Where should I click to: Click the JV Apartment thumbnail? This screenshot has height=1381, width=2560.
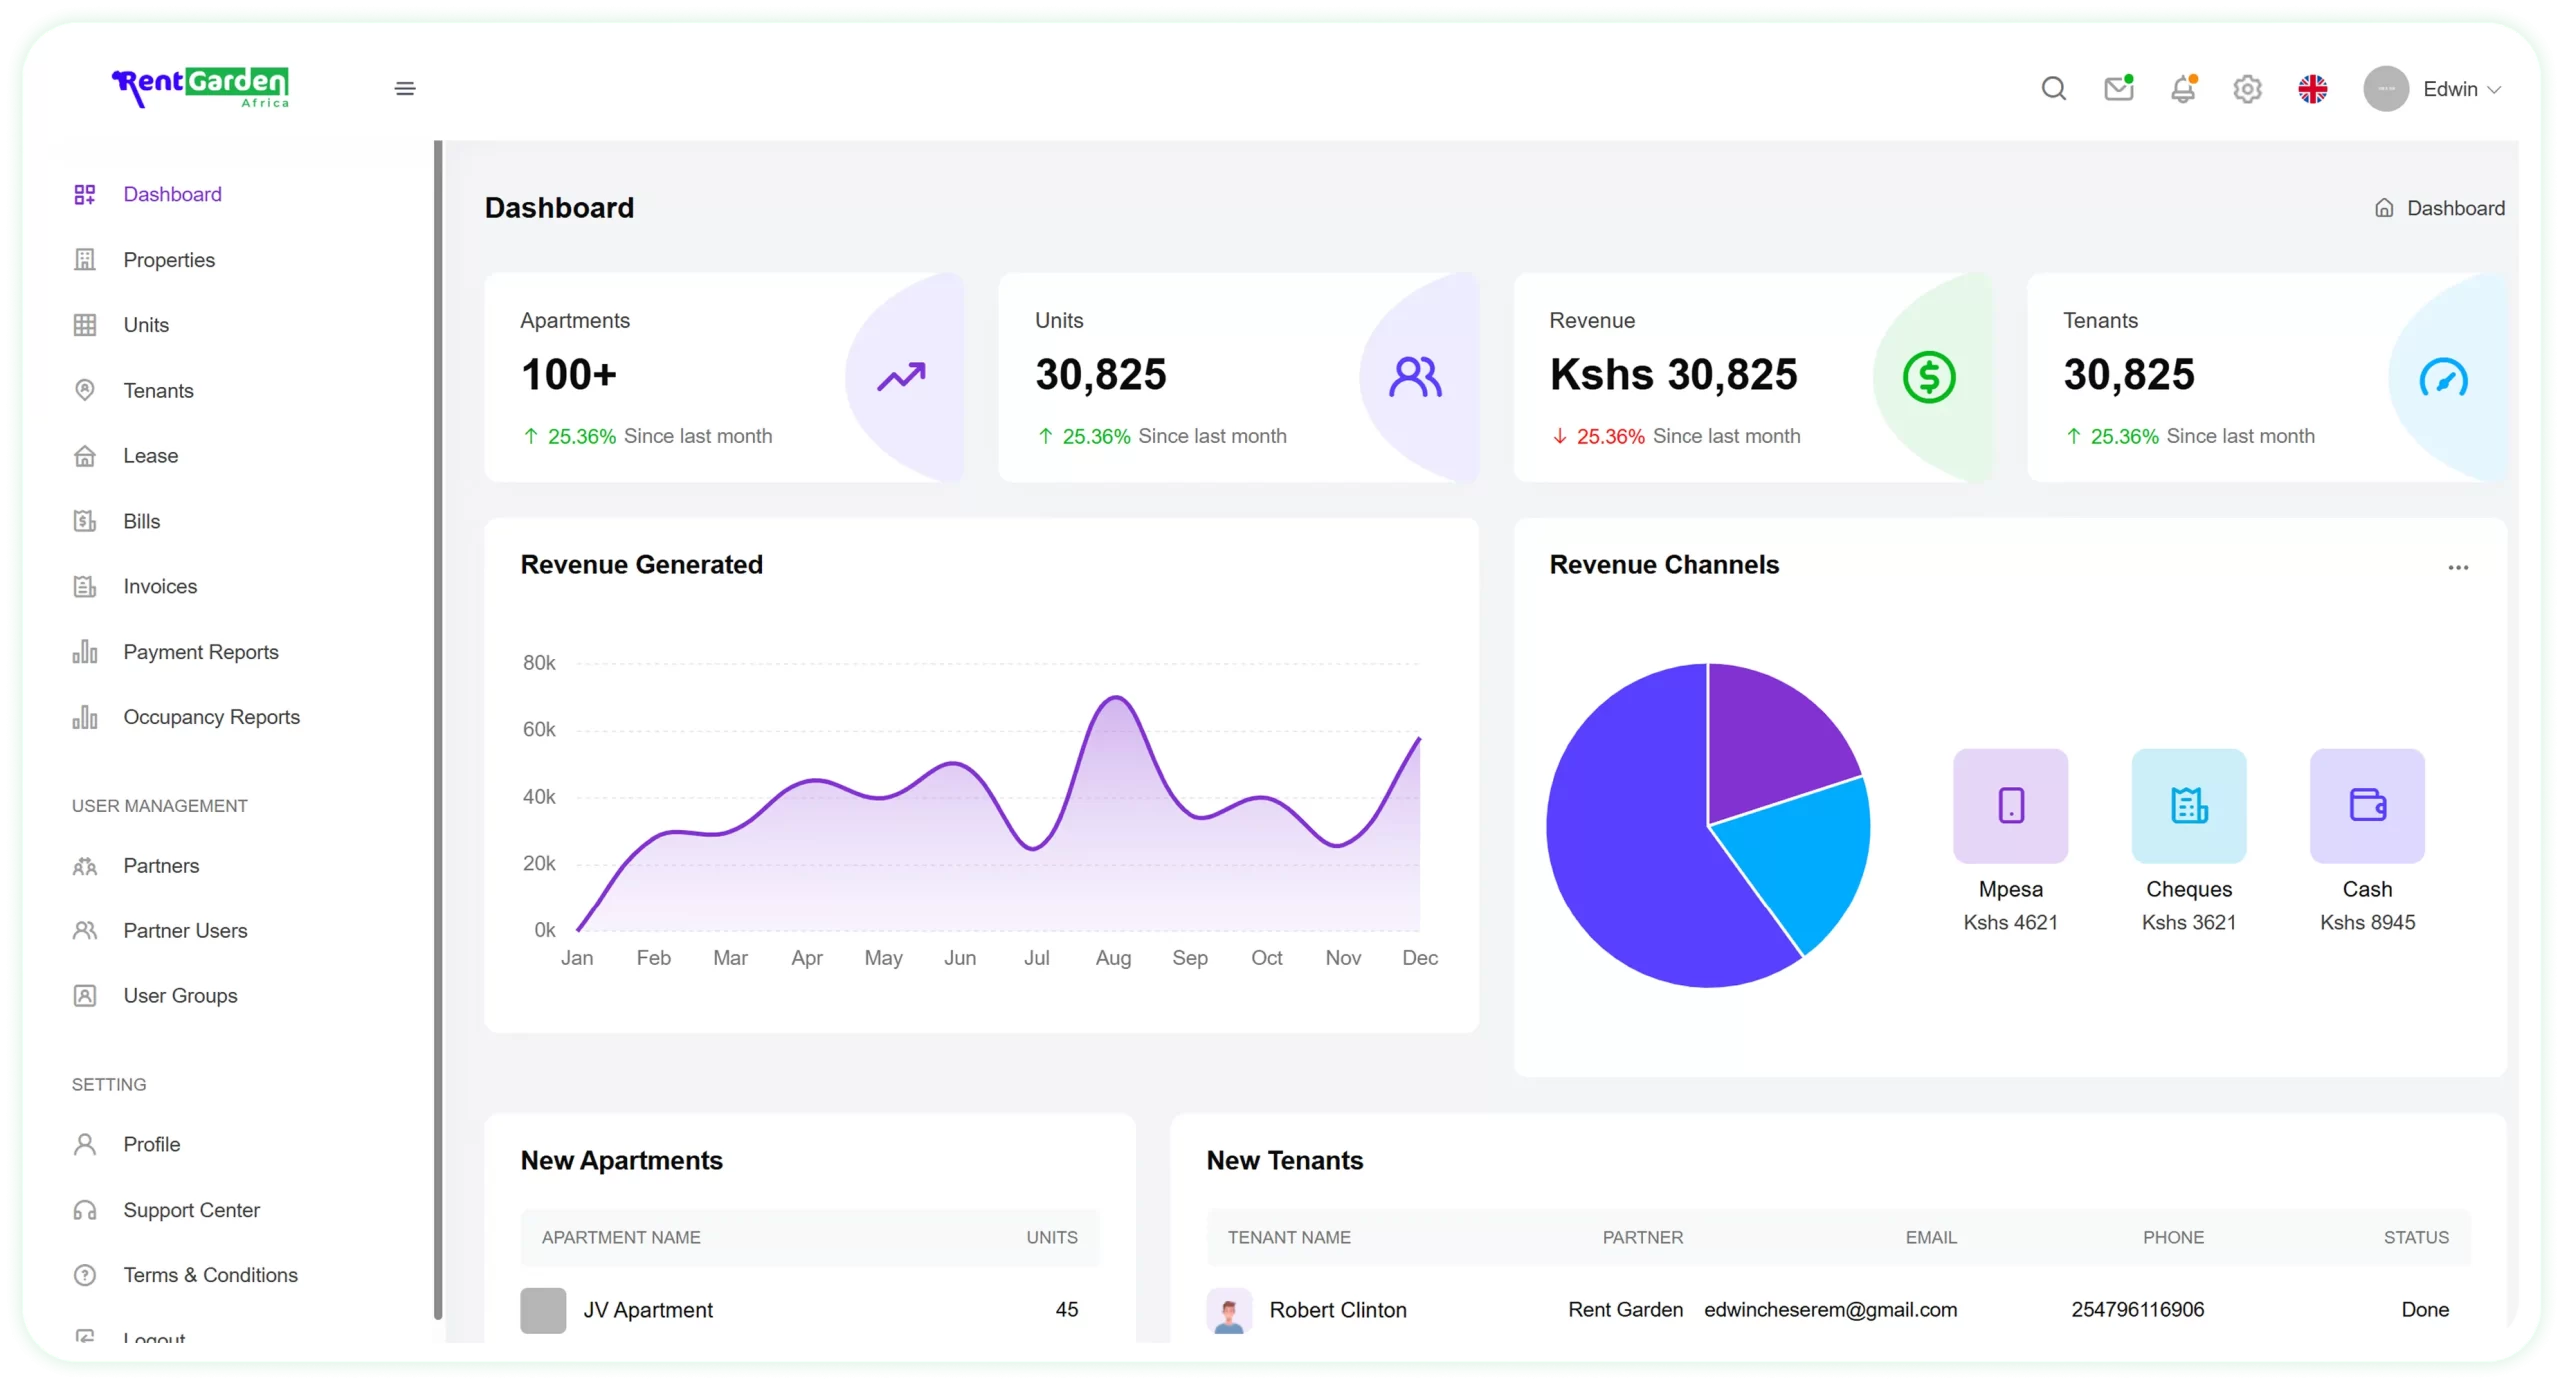(543, 1310)
